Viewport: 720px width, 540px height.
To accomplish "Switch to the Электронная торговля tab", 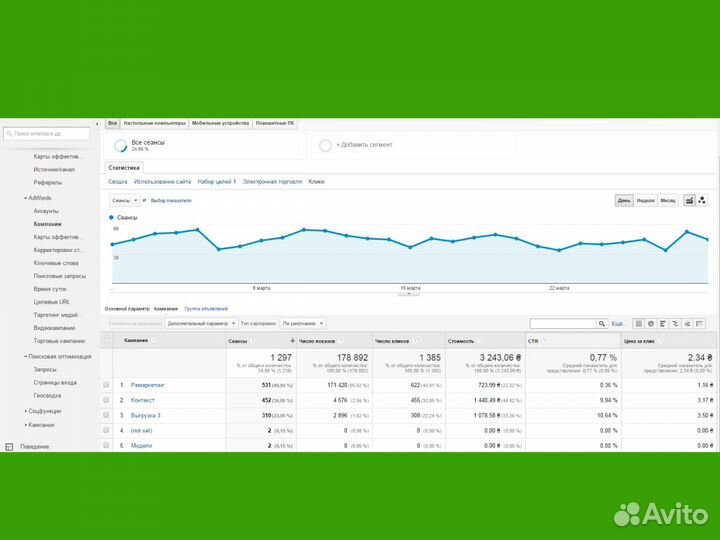I will tap(274, 181).
